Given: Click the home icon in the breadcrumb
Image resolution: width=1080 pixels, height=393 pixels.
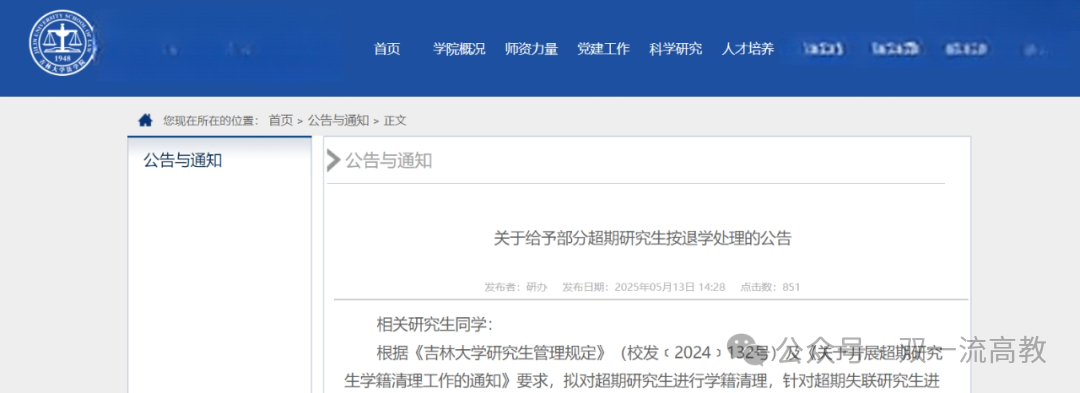Looking at the screenshot, I should tap(145, 120).
